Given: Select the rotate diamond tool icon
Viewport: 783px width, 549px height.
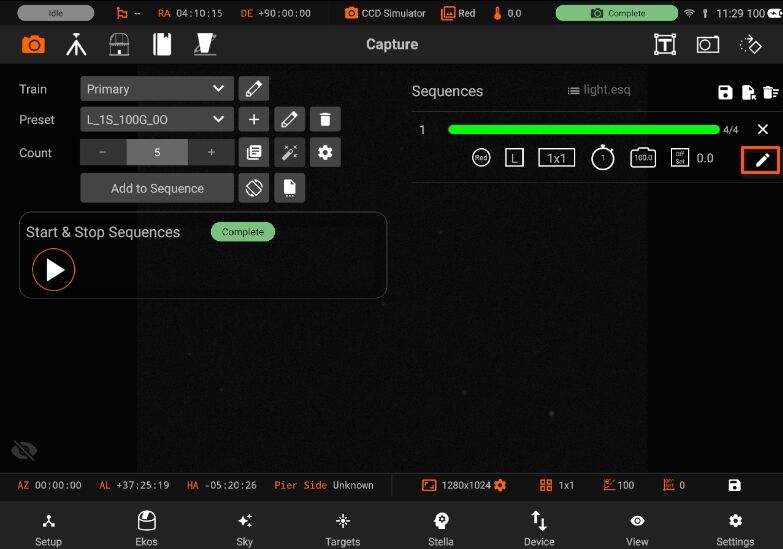Looking at the screenshot, I should click(x=750, y=45).
